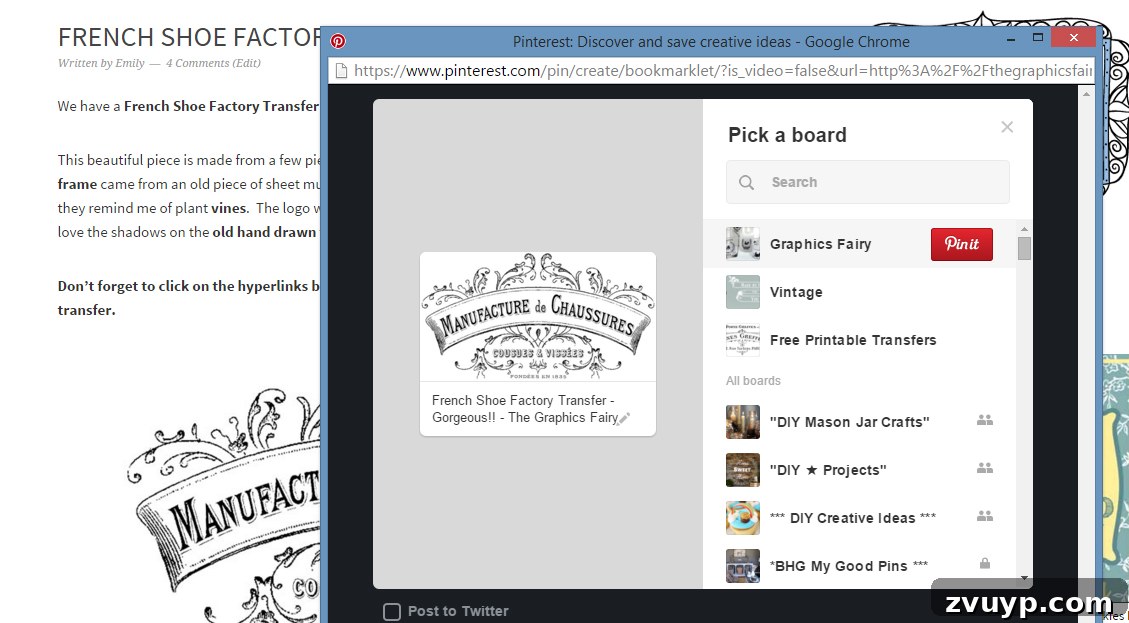The image size is (1129, 623).
Task: Click the Pinterest logo in window title bar
Action: (x=338, y=41)
